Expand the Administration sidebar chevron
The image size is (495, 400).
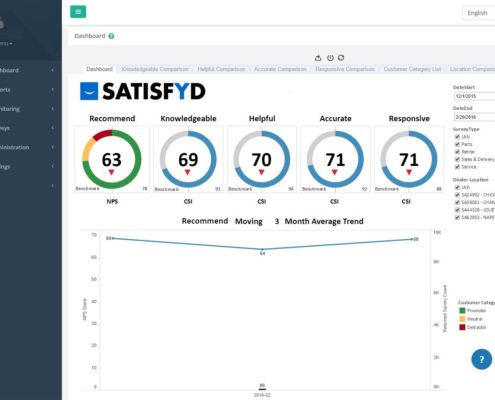click(53, 147)
